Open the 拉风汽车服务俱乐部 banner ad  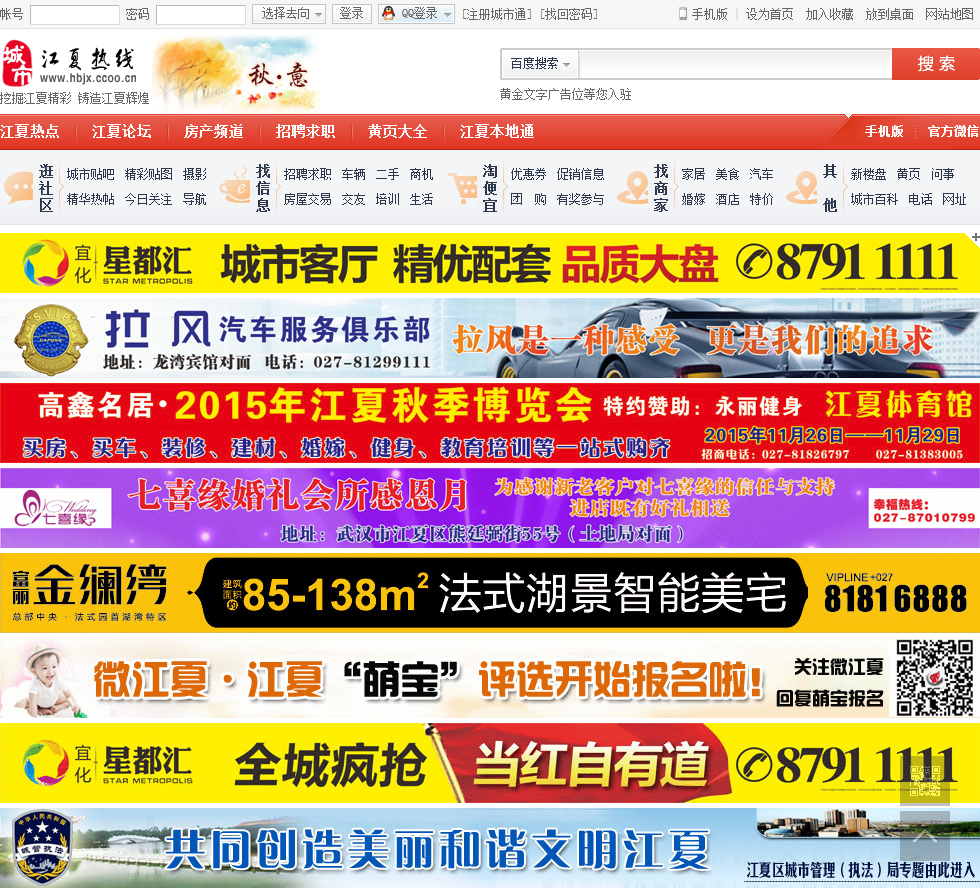pyautogui.click(x=490, y=338)
